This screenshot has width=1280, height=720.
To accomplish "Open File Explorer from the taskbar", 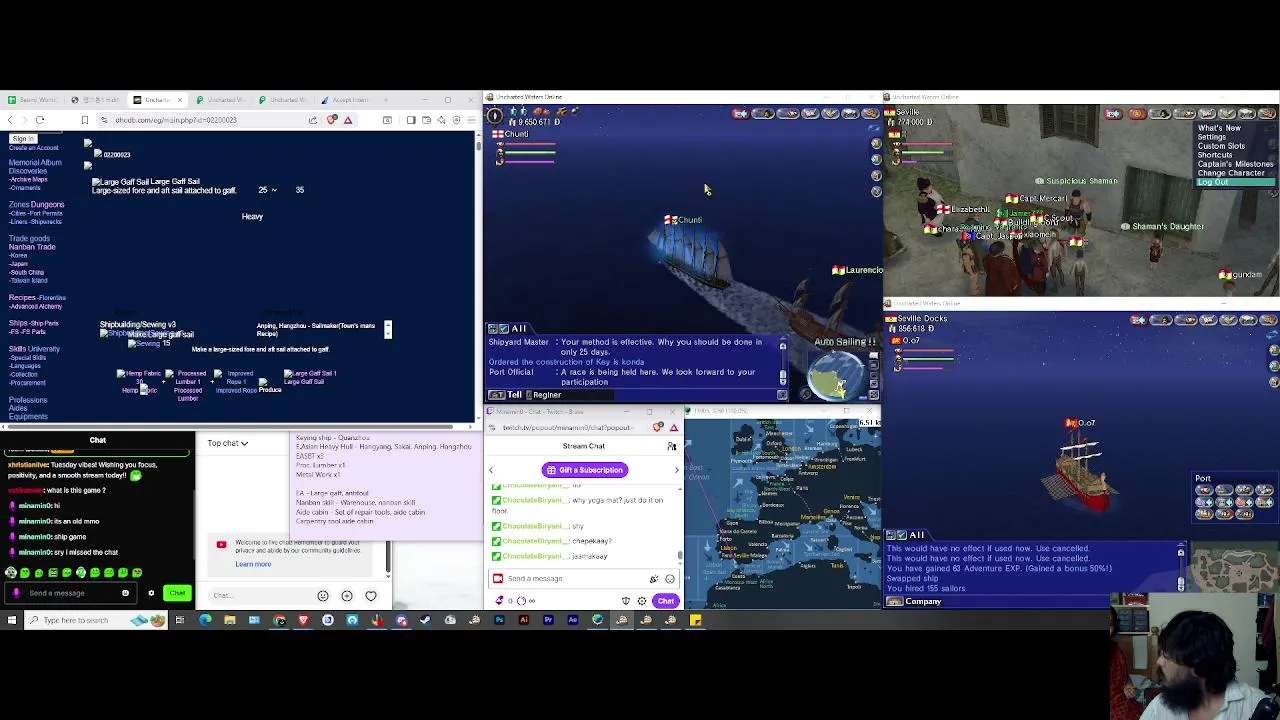I will 230,620.
